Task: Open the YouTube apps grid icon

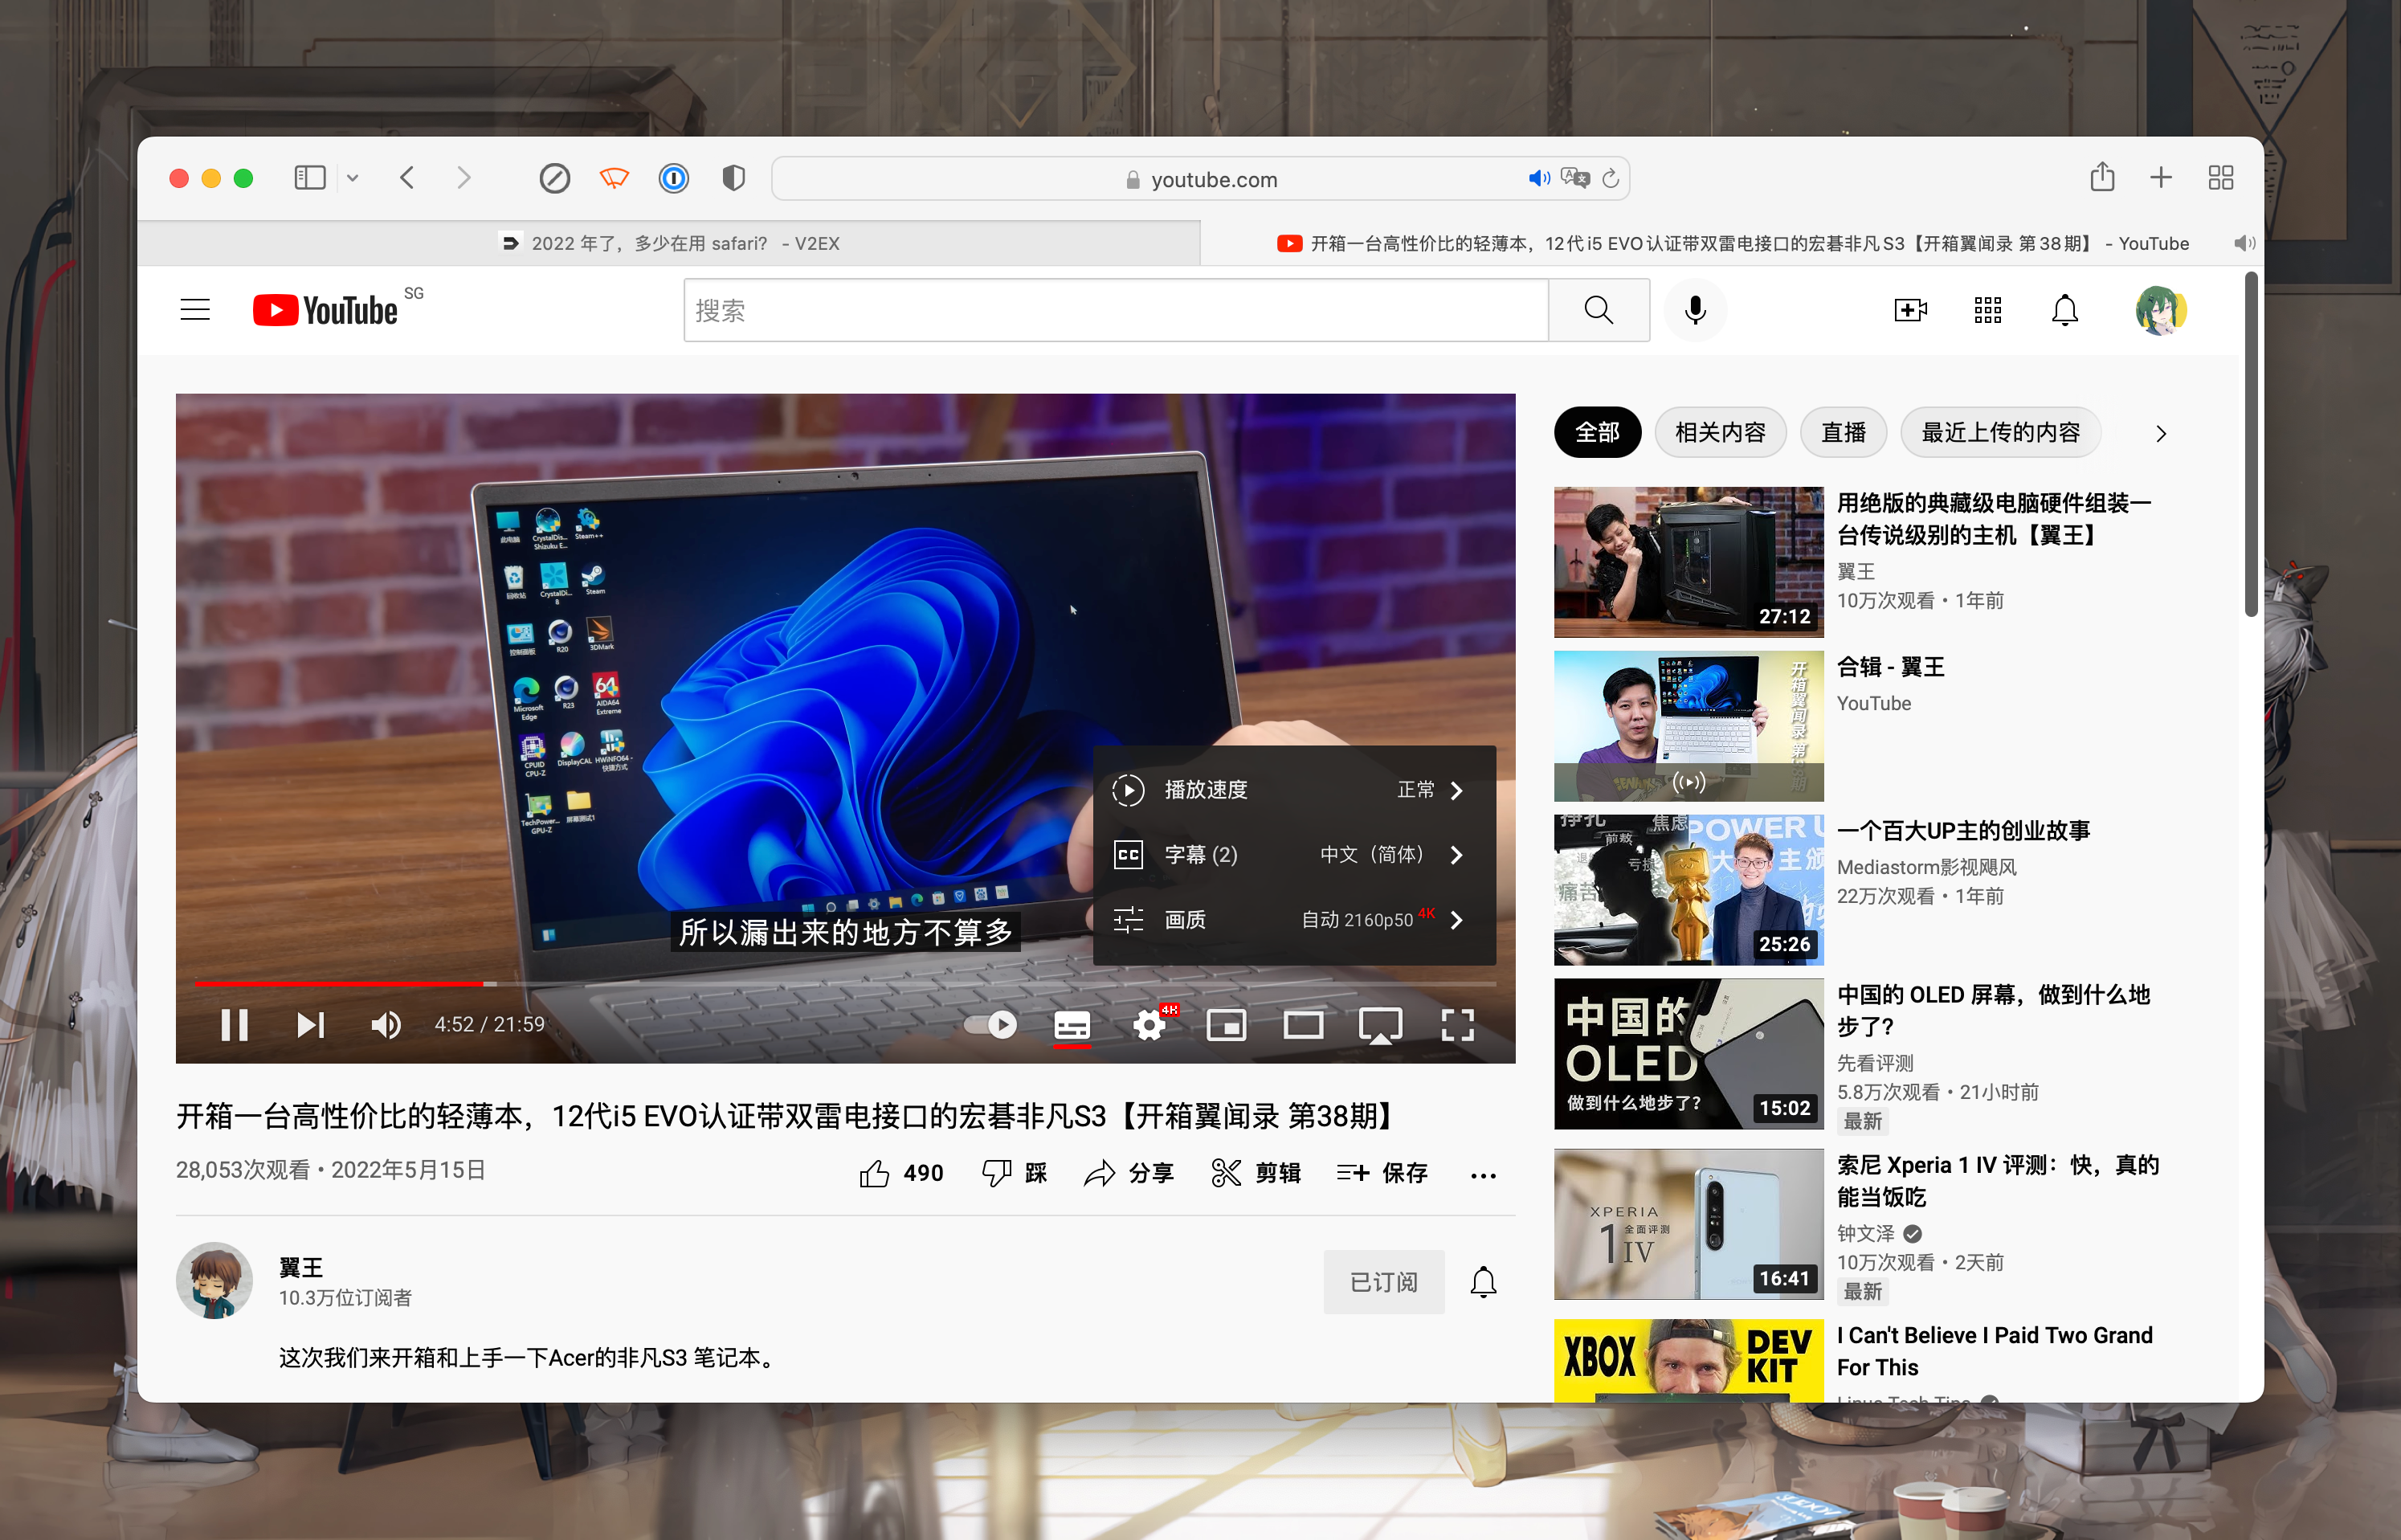Action: pos(1988,311)
